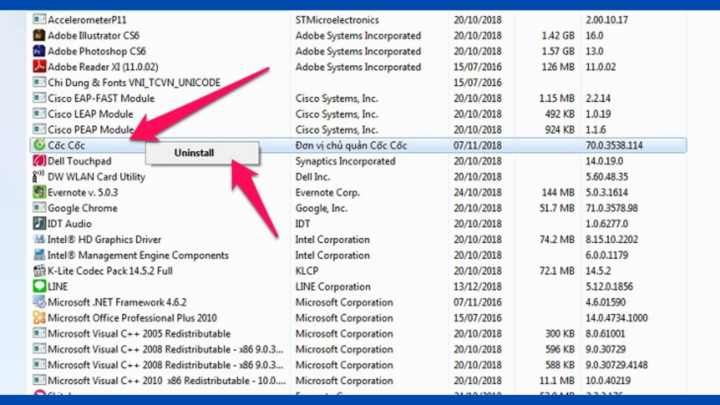Click publisher Google, Inc.
Viewport: 720px width, 405px height.
(x=321, y=208)
